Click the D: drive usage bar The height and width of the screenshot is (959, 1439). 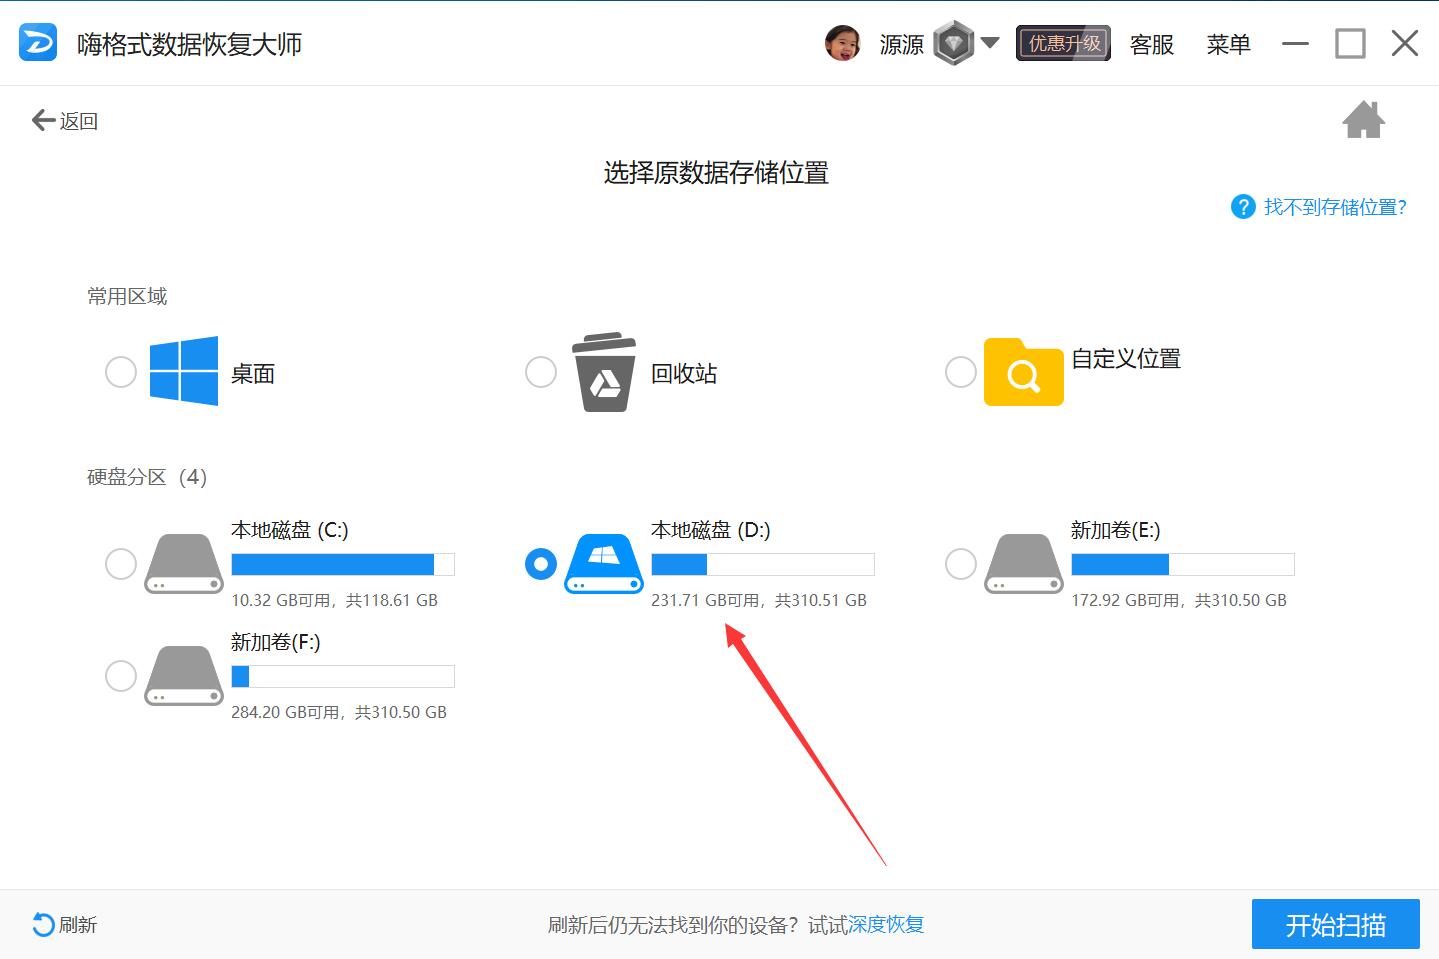(x=763, y=565)
